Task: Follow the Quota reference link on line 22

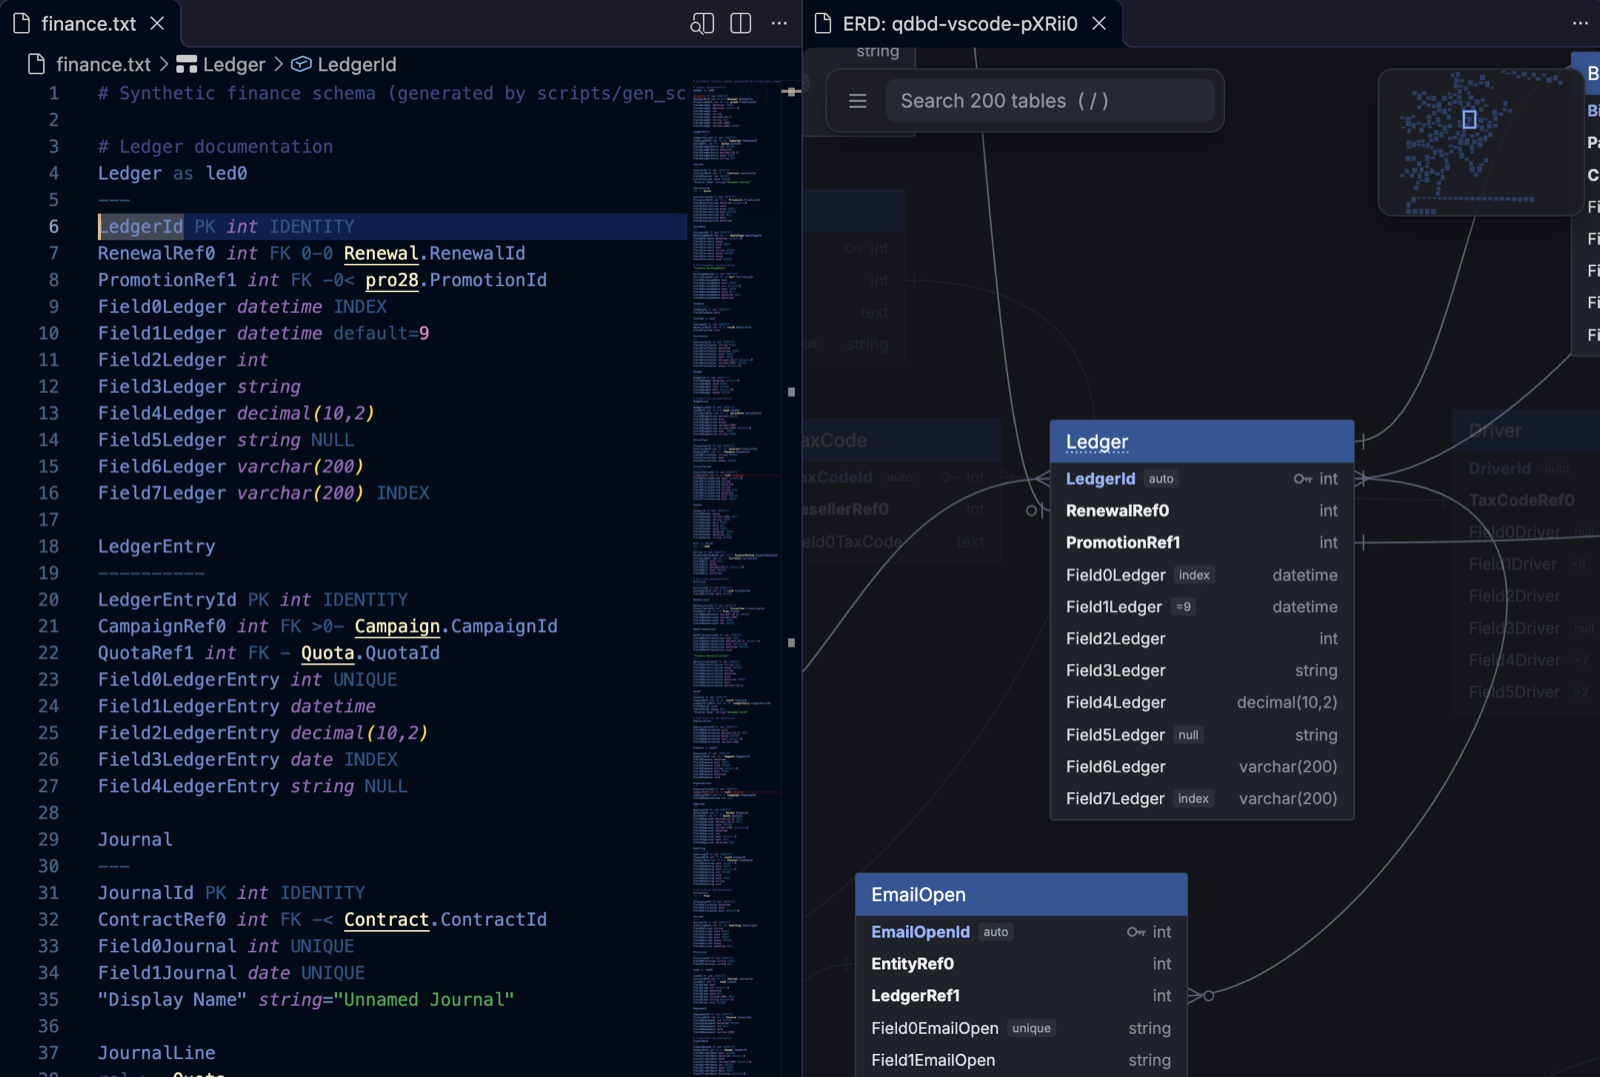Action: [x=328, y=653]
